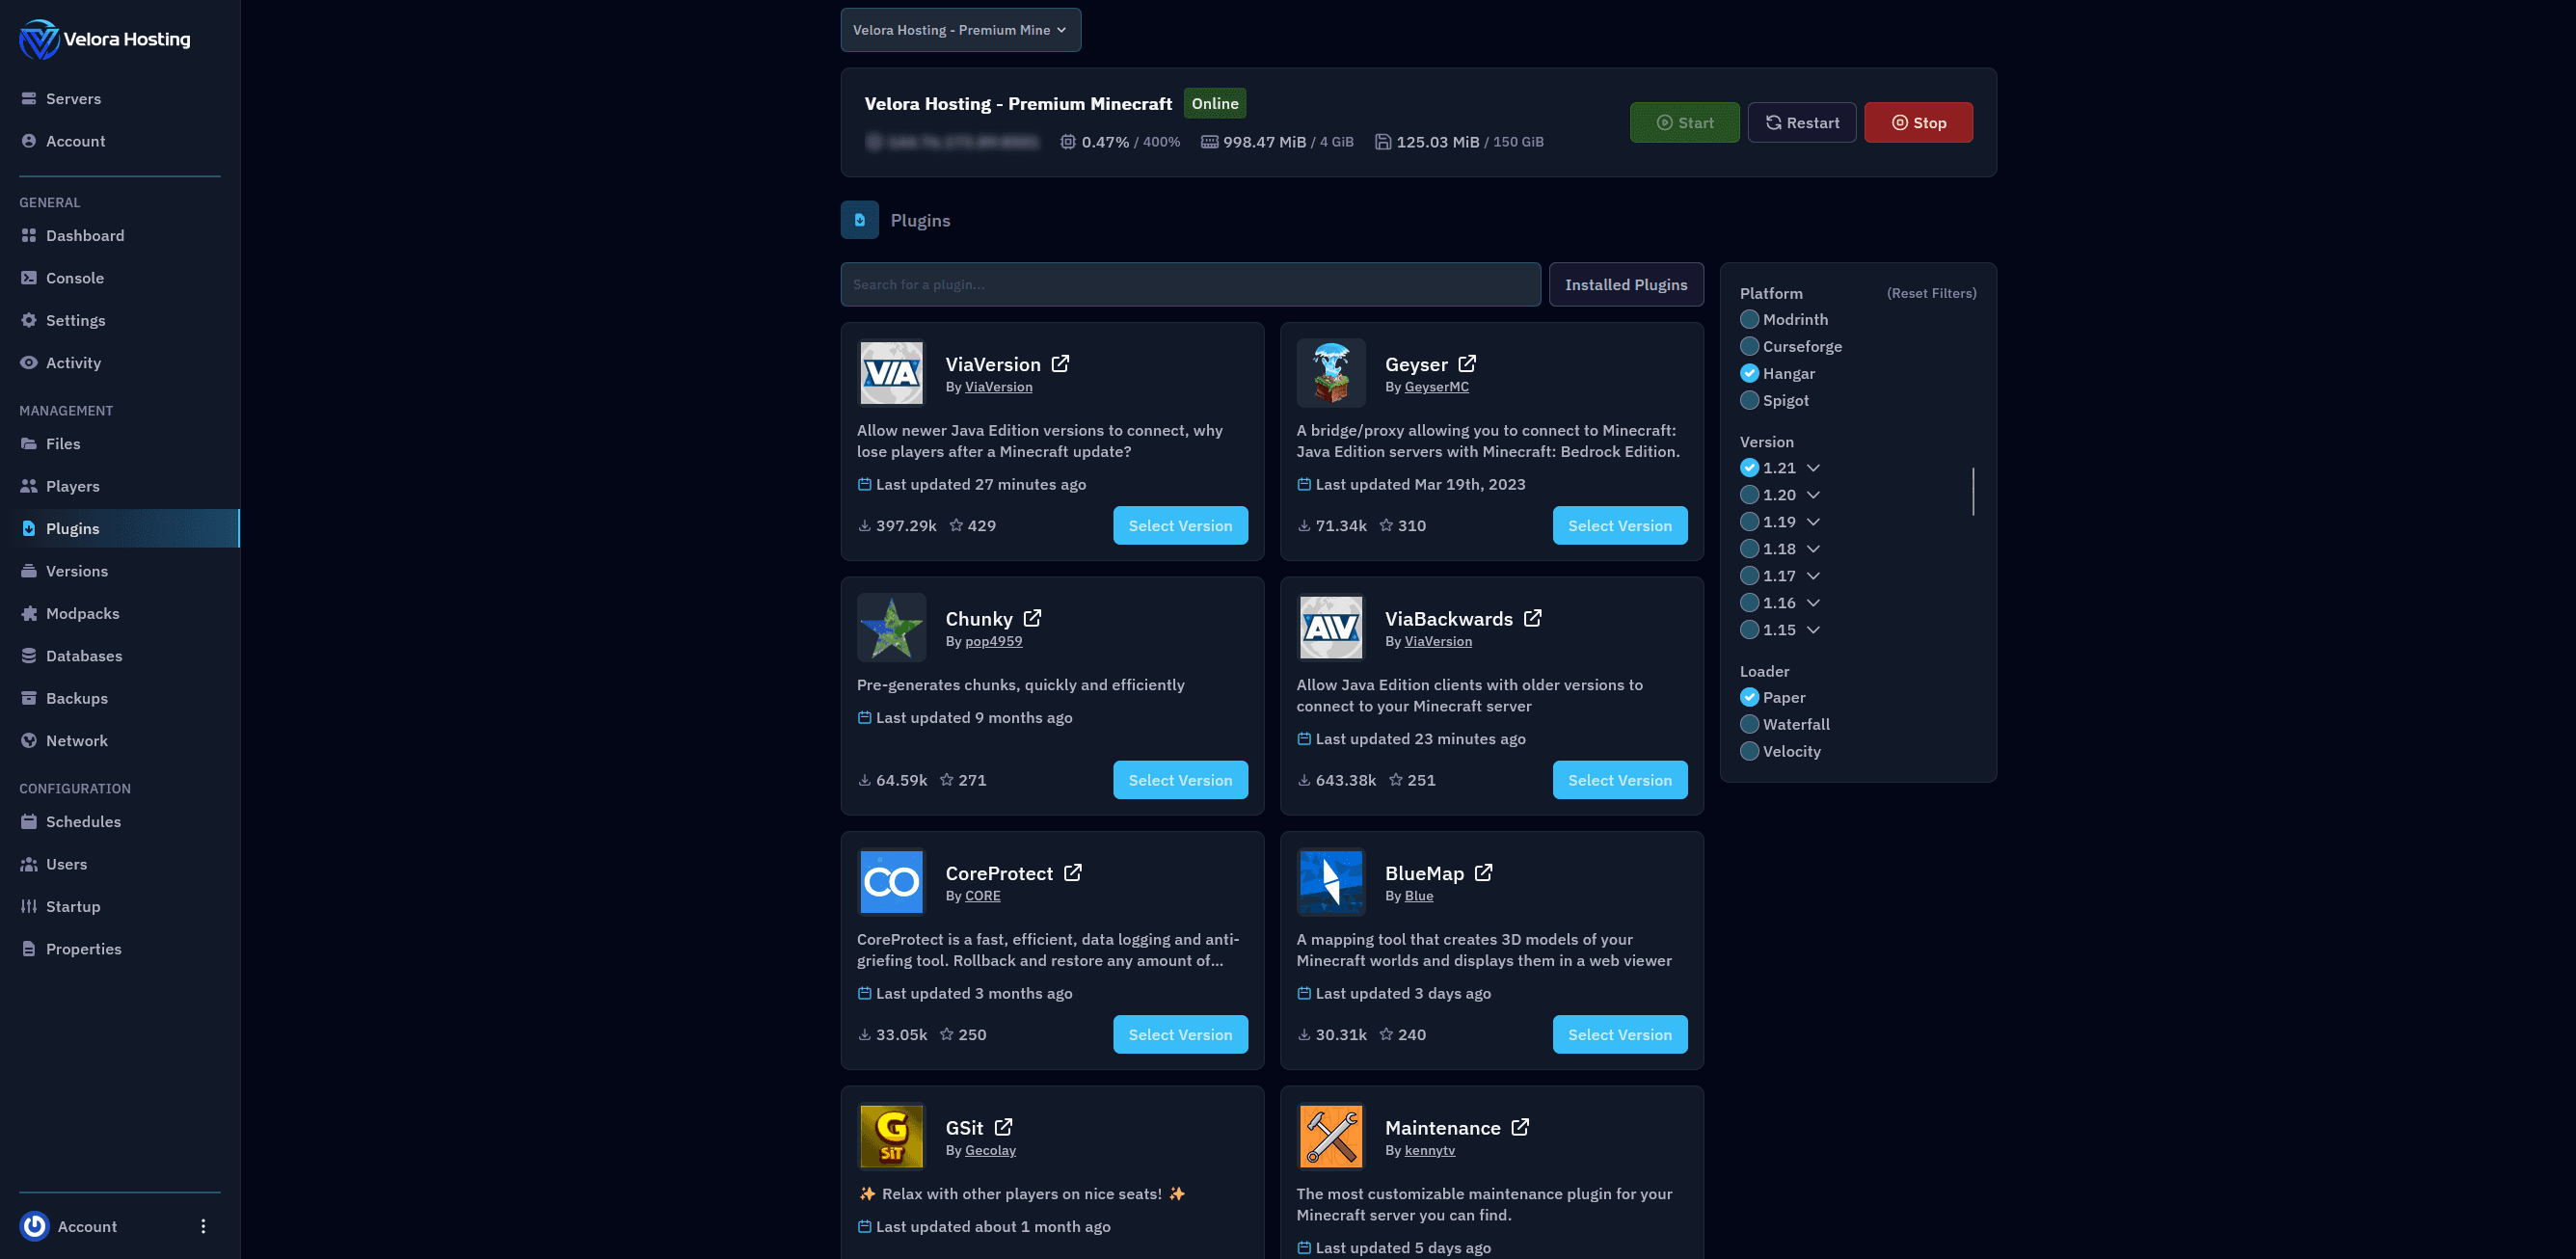Select the Modpacks section

point(82,613)
